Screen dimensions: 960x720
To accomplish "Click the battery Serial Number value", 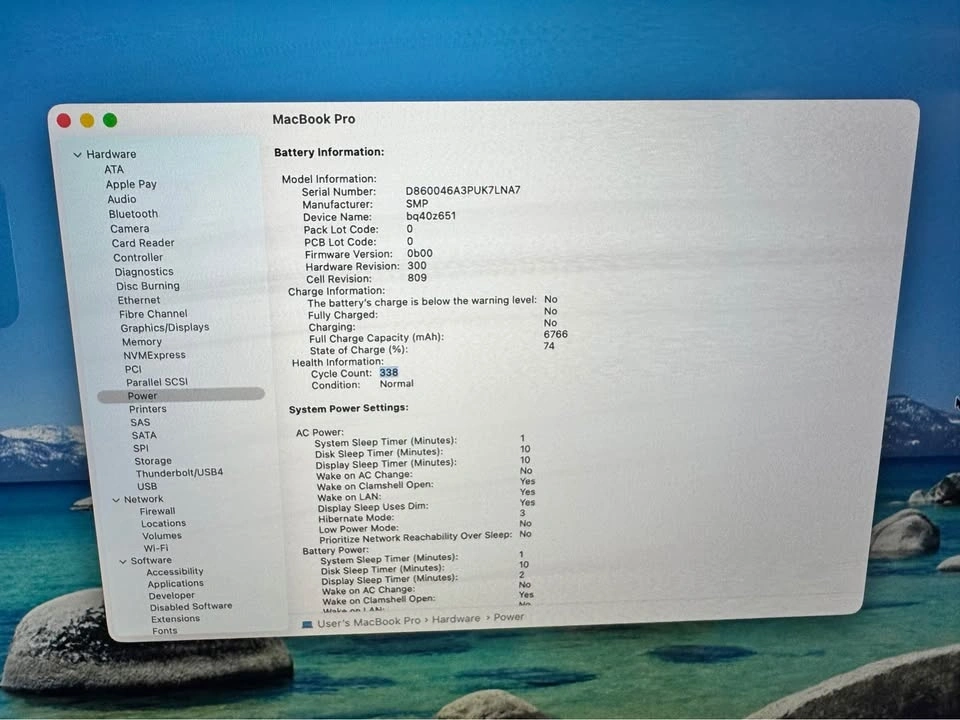I will (x=462, y=191).
